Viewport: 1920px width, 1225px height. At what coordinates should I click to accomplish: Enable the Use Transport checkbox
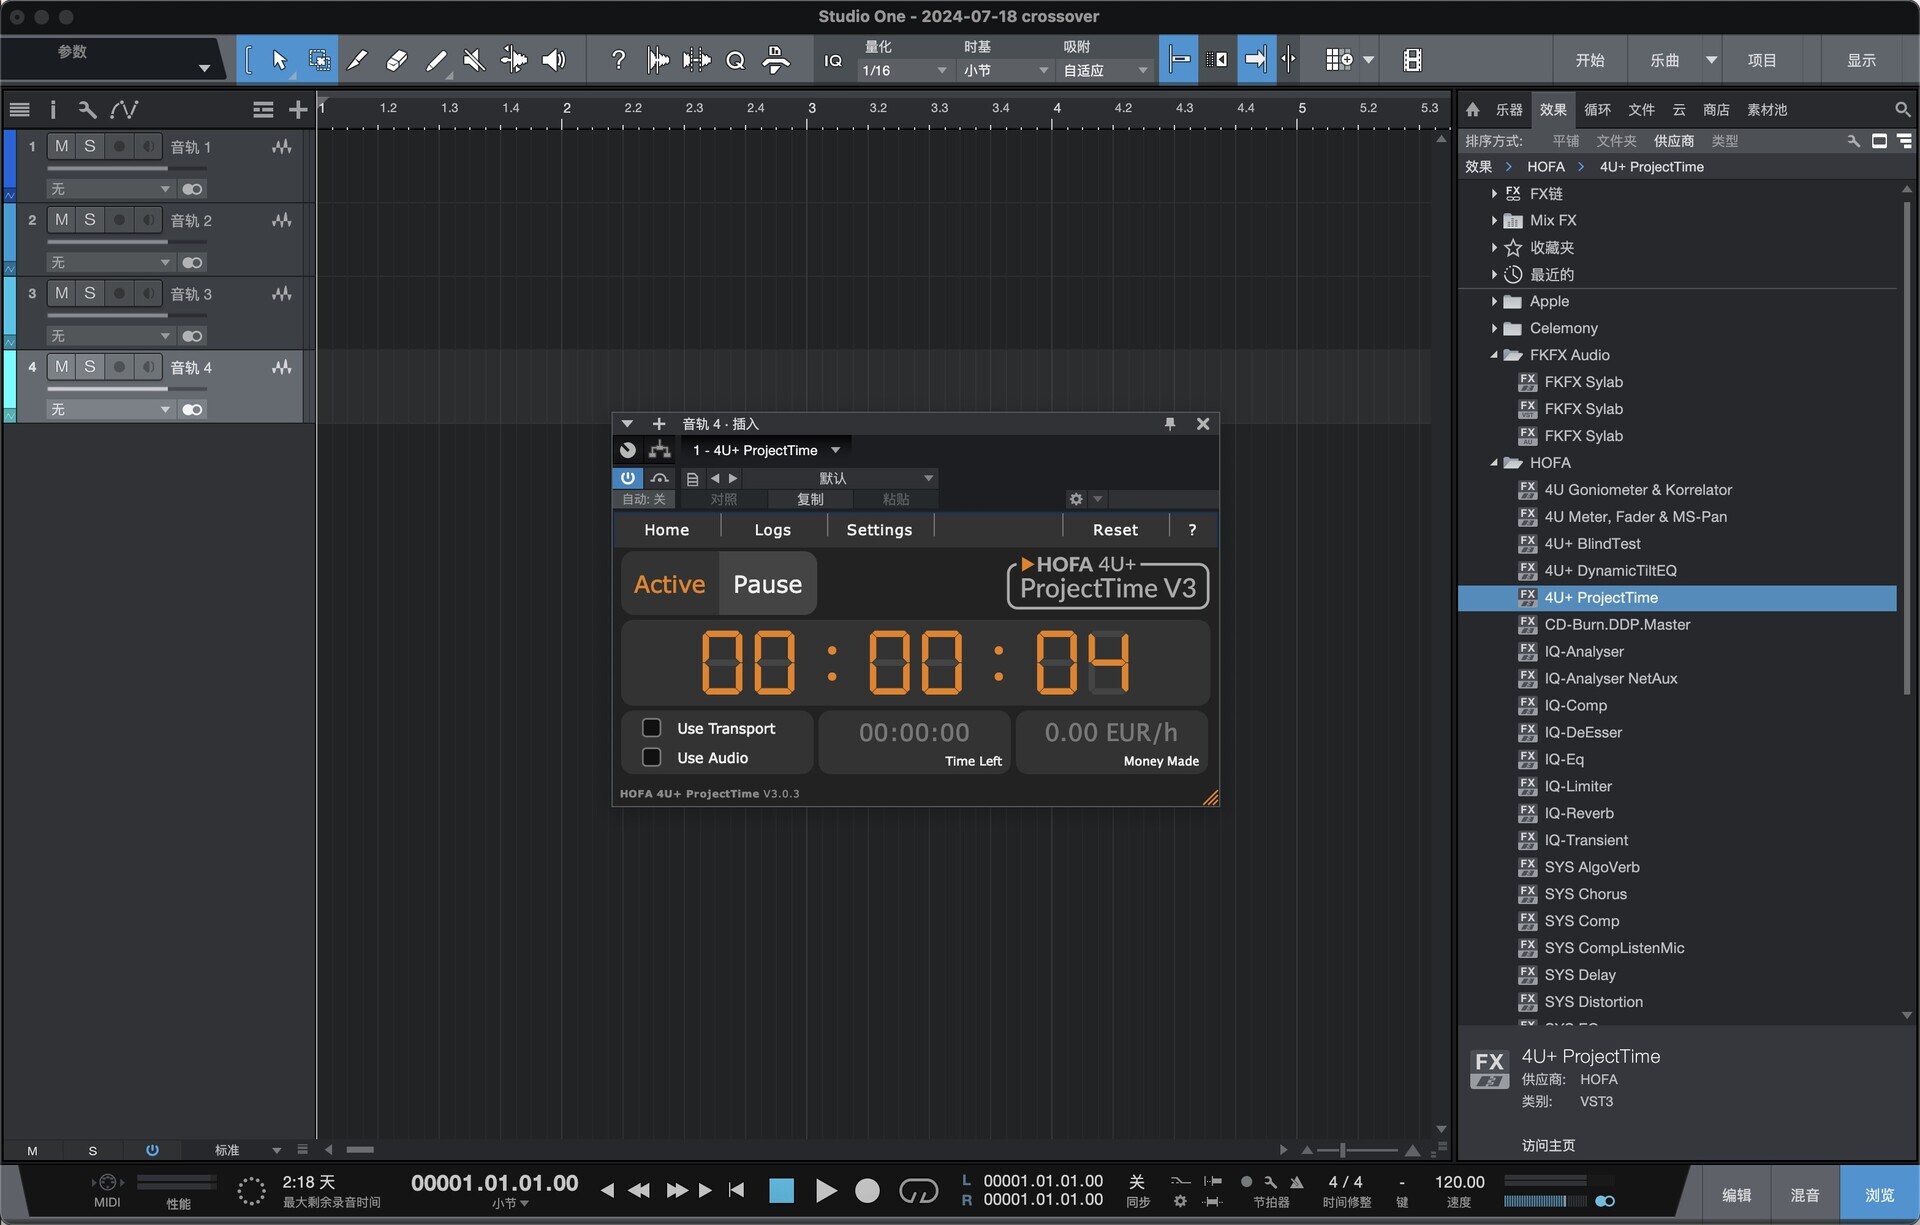point(651,728)
